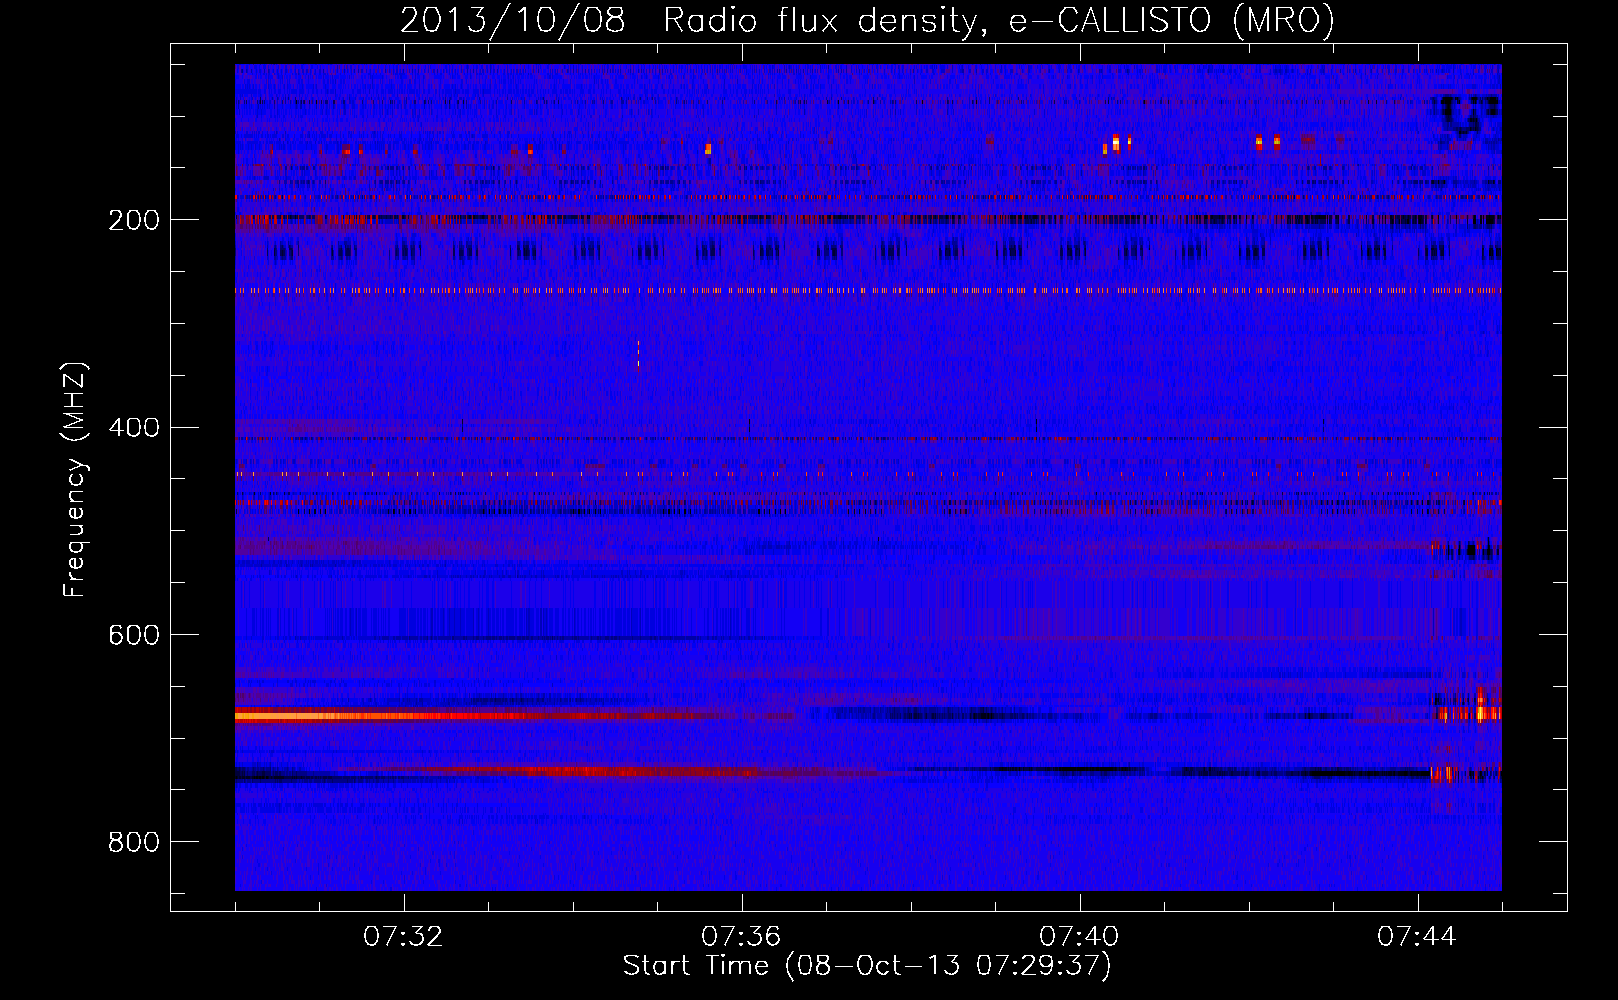
Task: Click the 'Start Time (08-Oct-13 07:29:37)' label
Action: [x=867, y=966]
